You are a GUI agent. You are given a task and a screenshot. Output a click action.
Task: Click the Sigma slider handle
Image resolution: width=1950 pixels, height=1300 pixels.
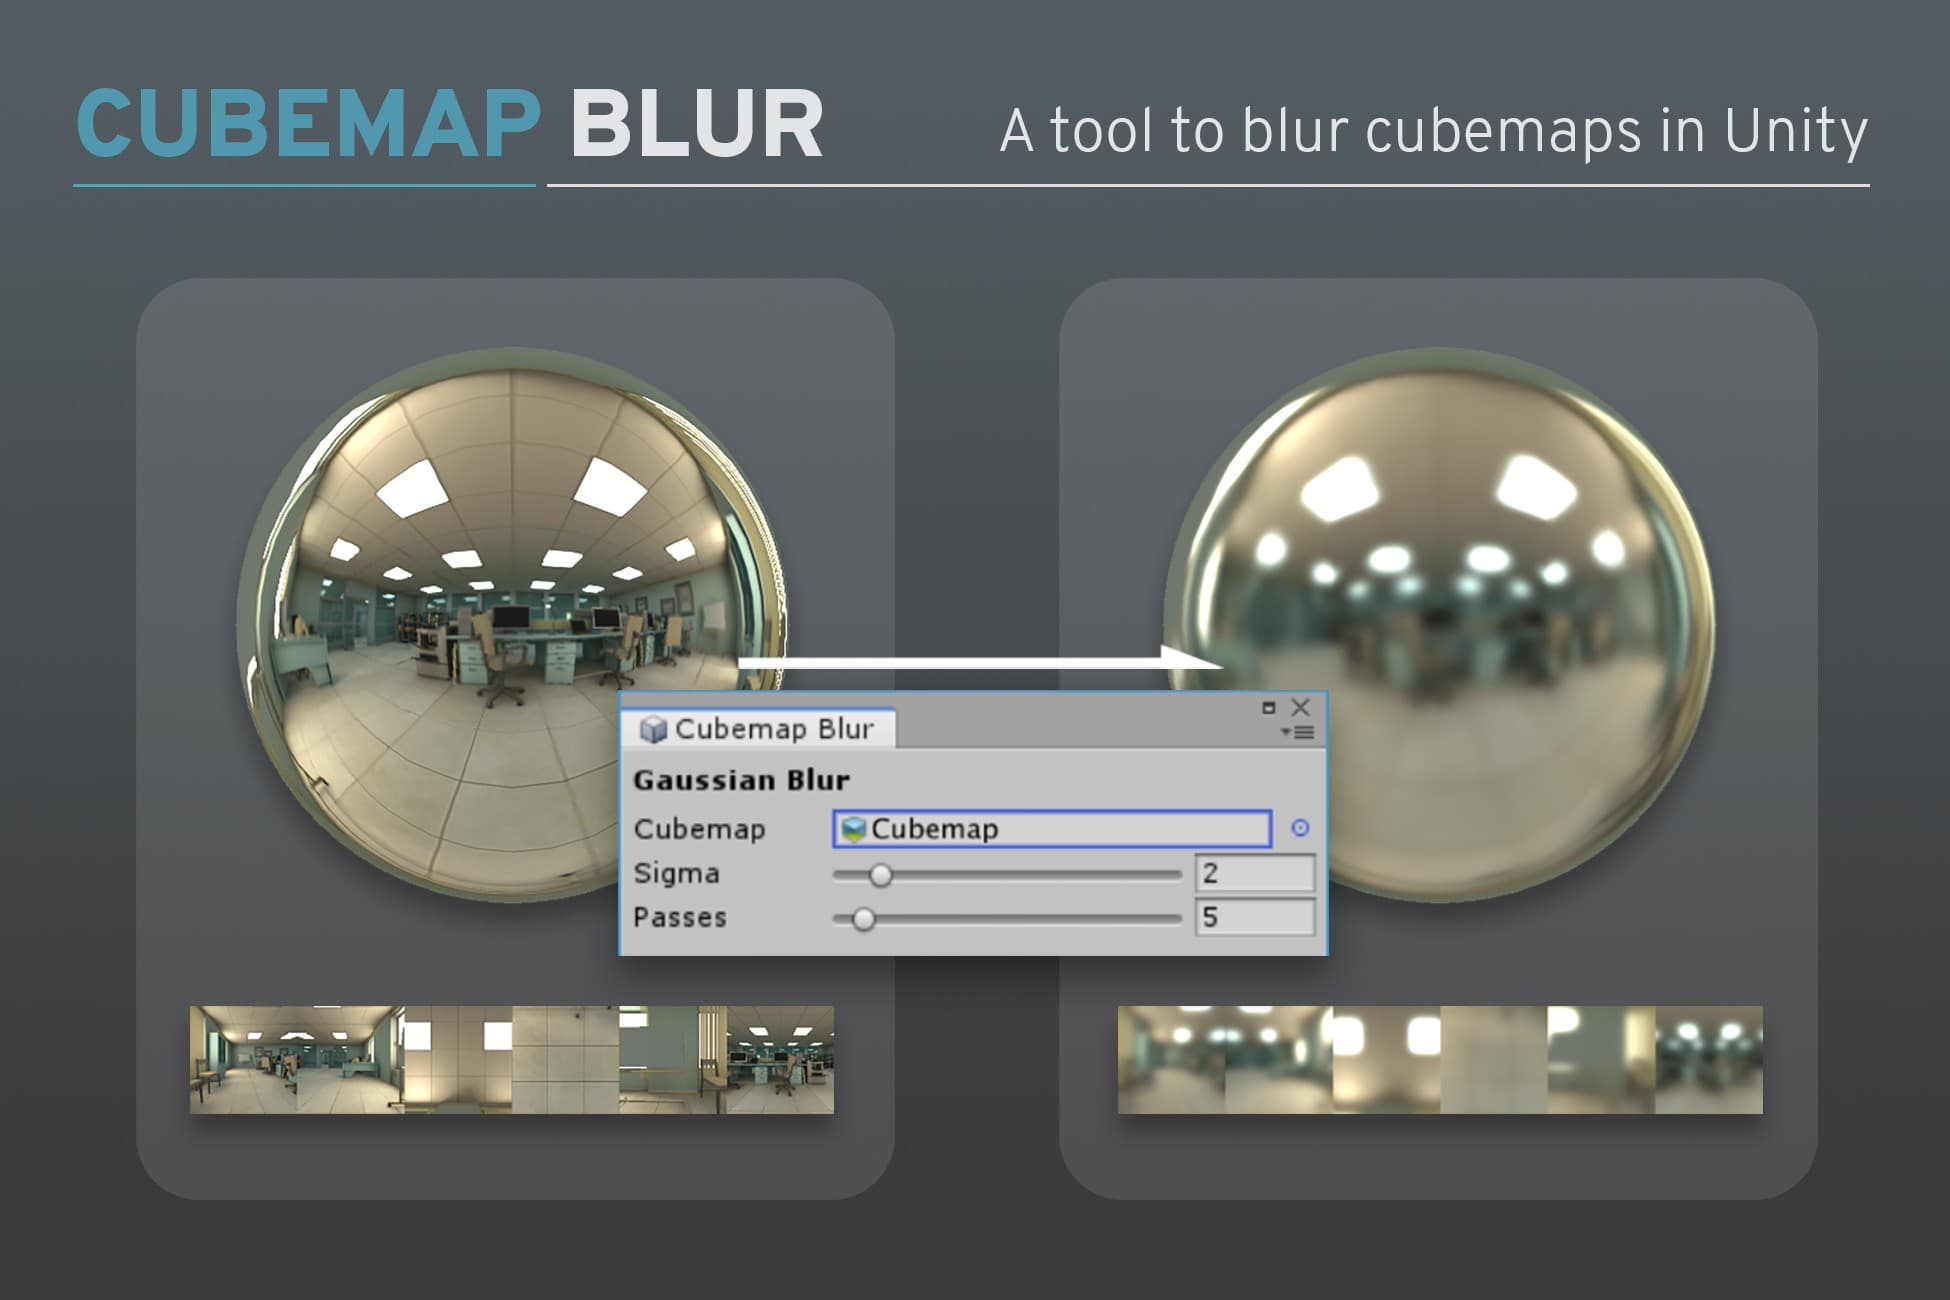click(880, 875)
